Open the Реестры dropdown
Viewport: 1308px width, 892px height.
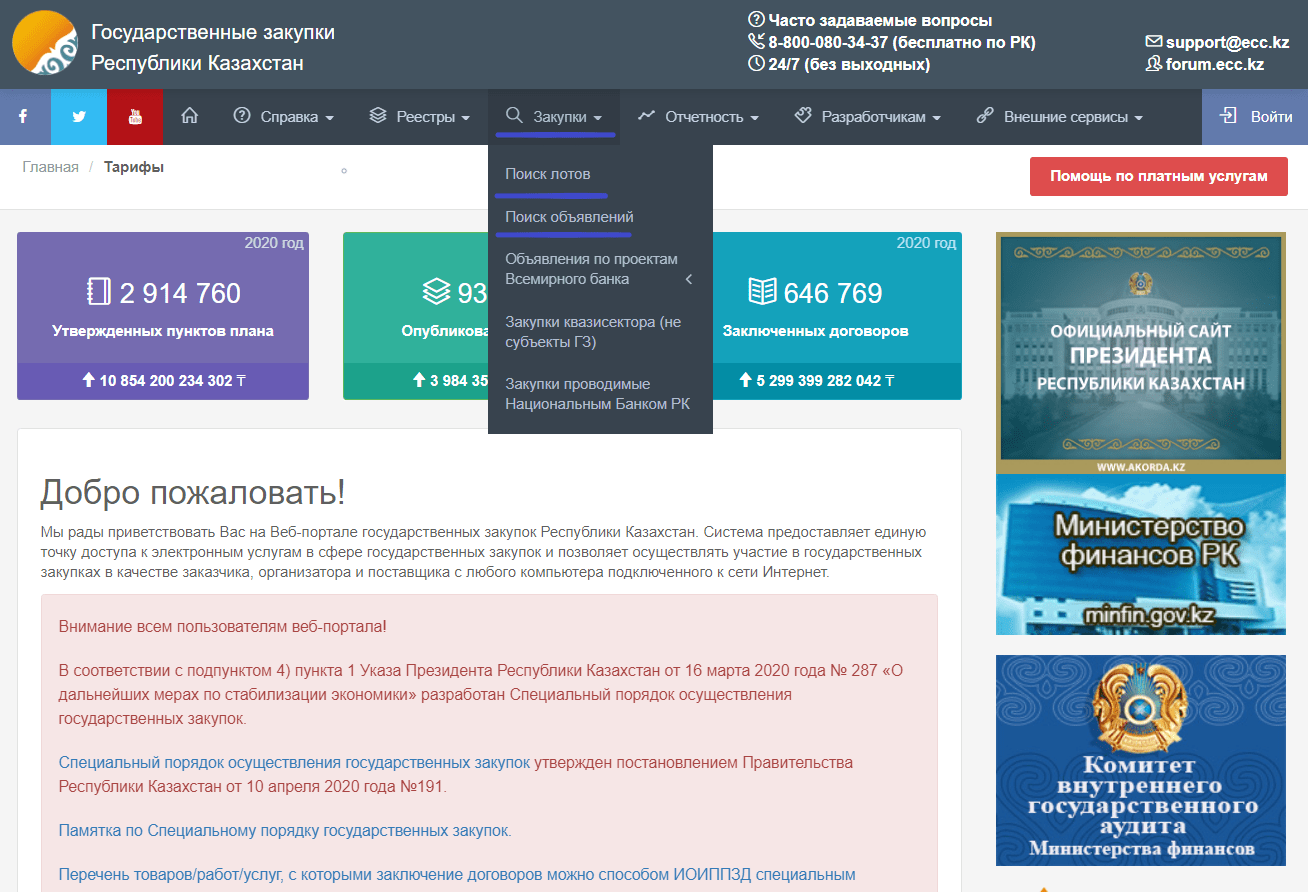tap(419, 117)
